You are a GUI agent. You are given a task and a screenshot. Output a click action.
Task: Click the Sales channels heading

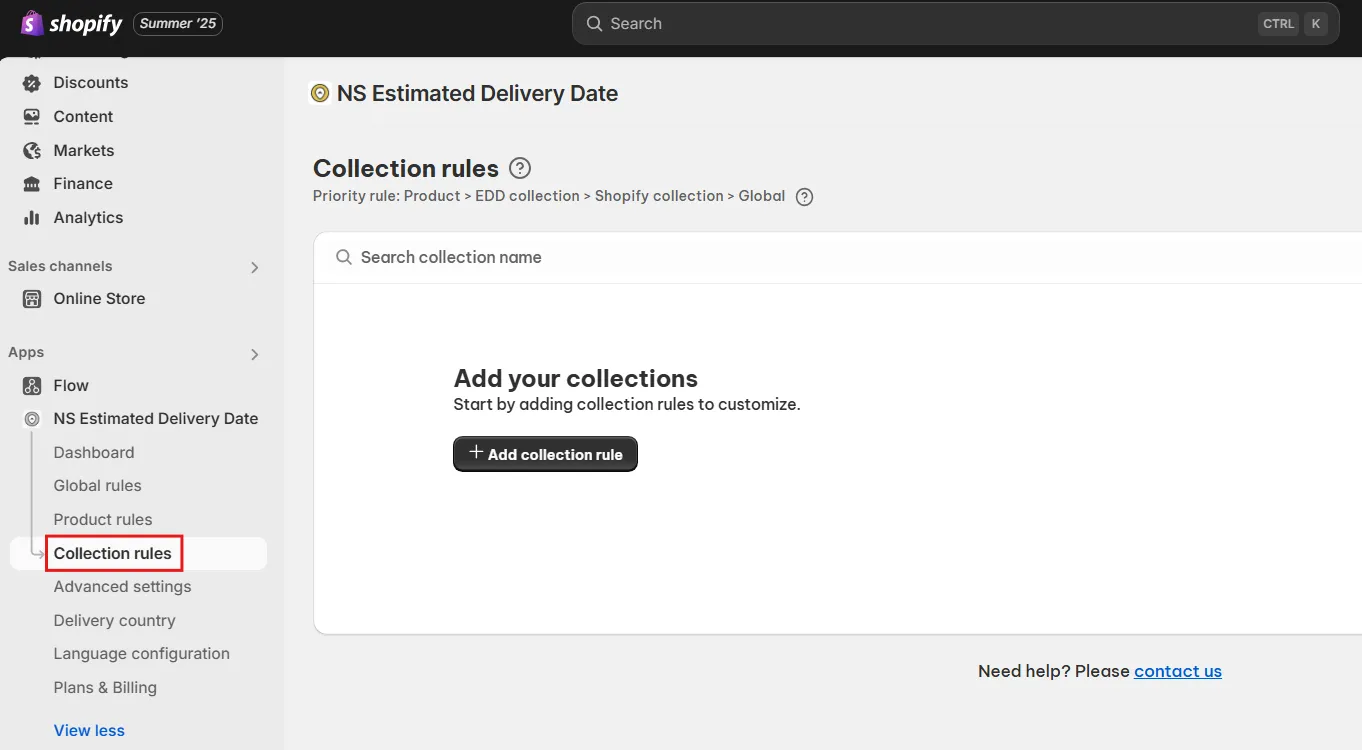click(x=60, y=266)
